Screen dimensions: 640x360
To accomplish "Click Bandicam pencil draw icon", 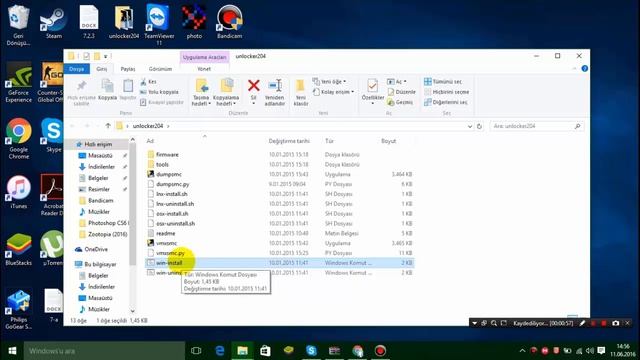I will tap(582, 323).
